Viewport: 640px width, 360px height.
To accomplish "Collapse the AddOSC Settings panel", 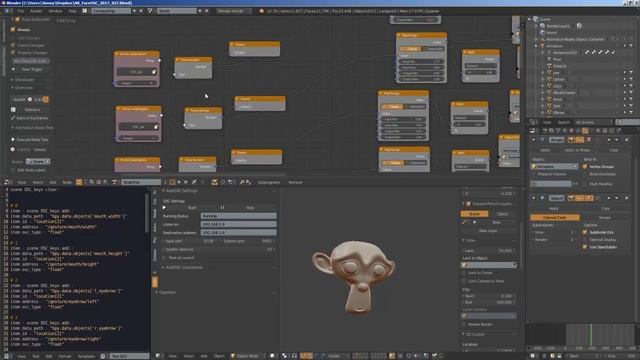I will (x=164, y=191).
